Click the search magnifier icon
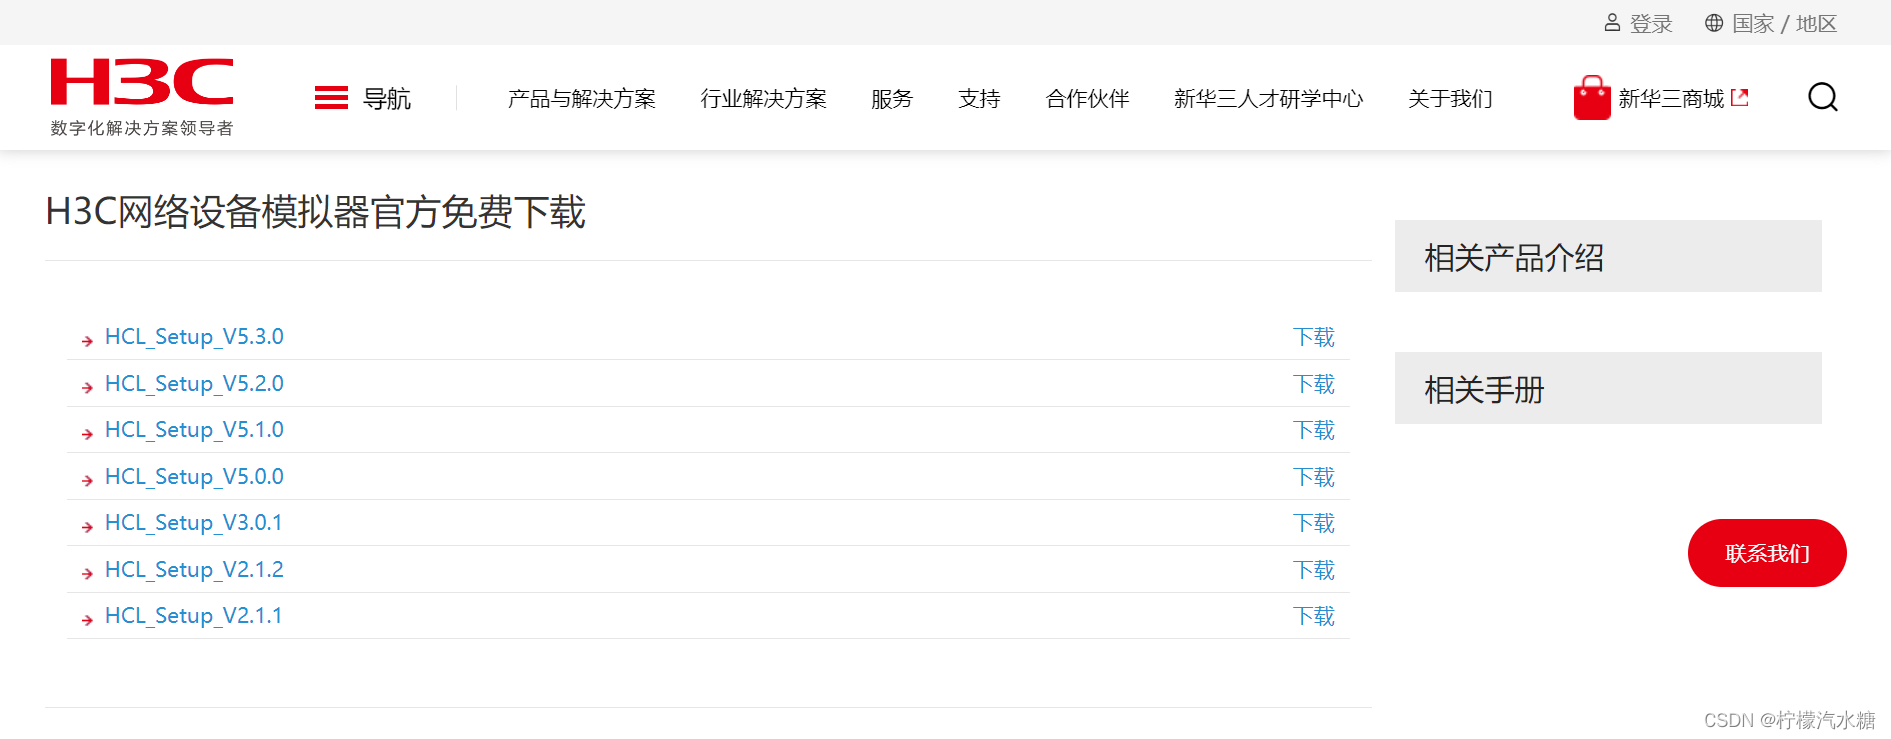 1823,97
